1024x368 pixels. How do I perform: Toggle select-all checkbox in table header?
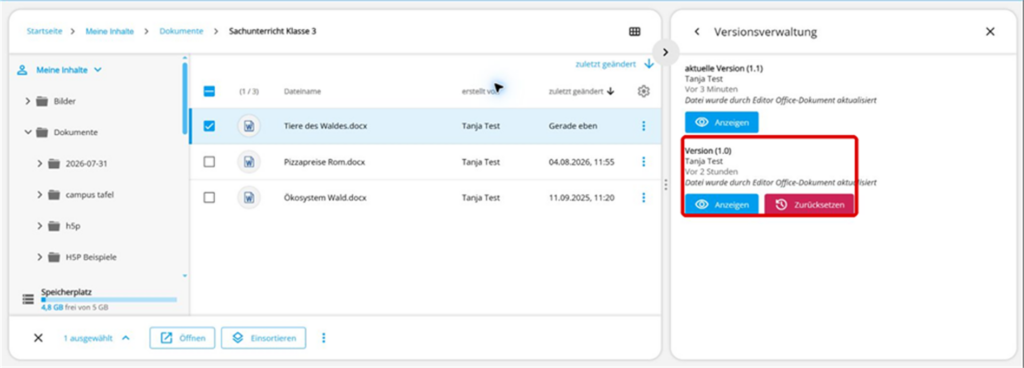209,91
